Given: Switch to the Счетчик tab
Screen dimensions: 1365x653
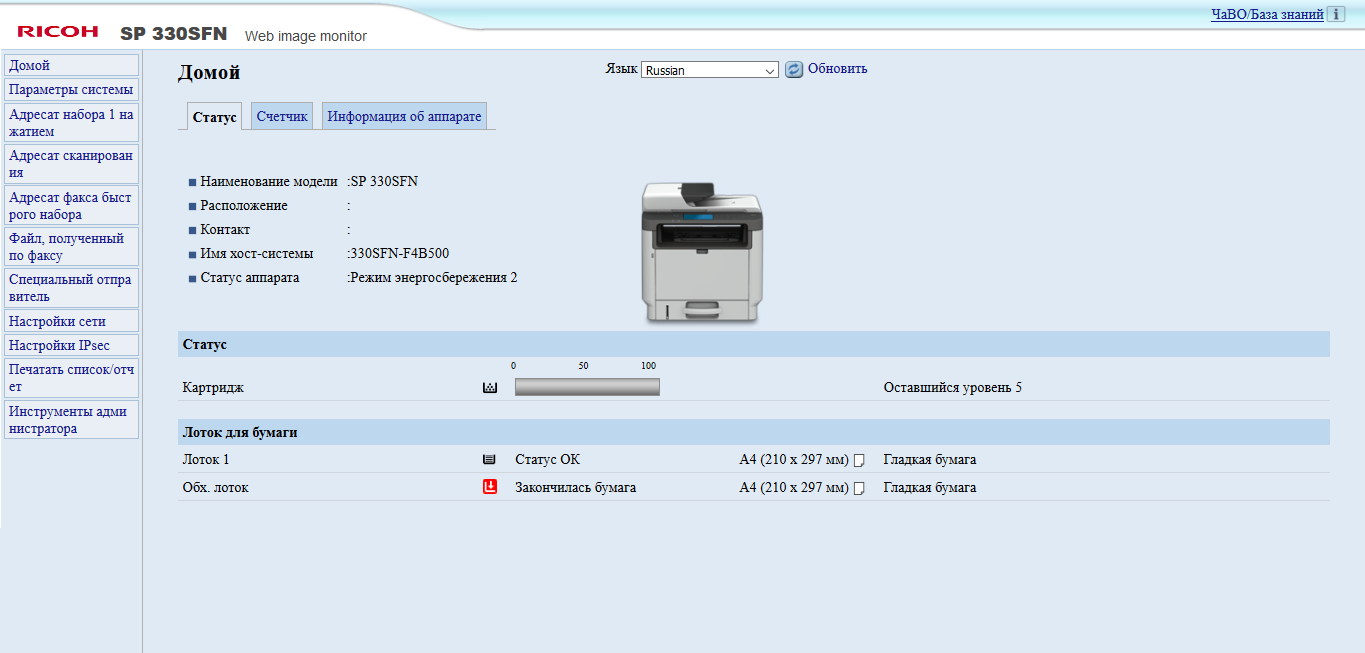Looking at the screenshot, I should [282, 117].
